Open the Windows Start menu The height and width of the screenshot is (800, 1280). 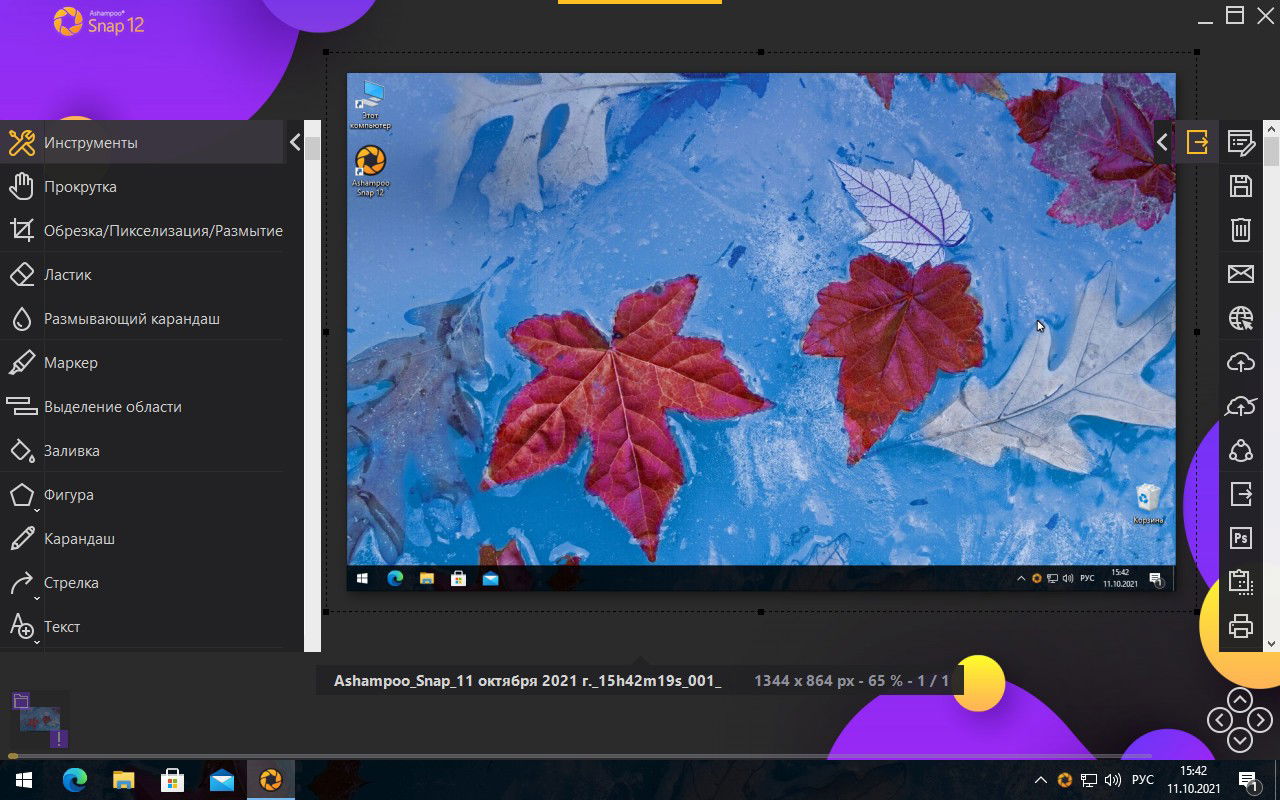23,779
